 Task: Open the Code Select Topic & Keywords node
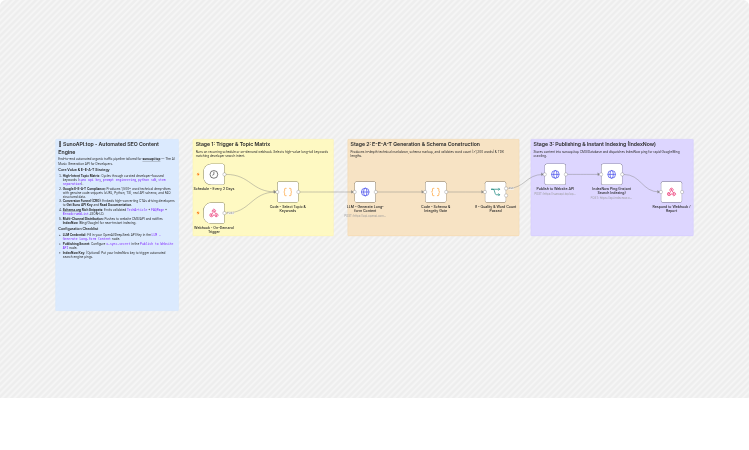coord(288,192)
